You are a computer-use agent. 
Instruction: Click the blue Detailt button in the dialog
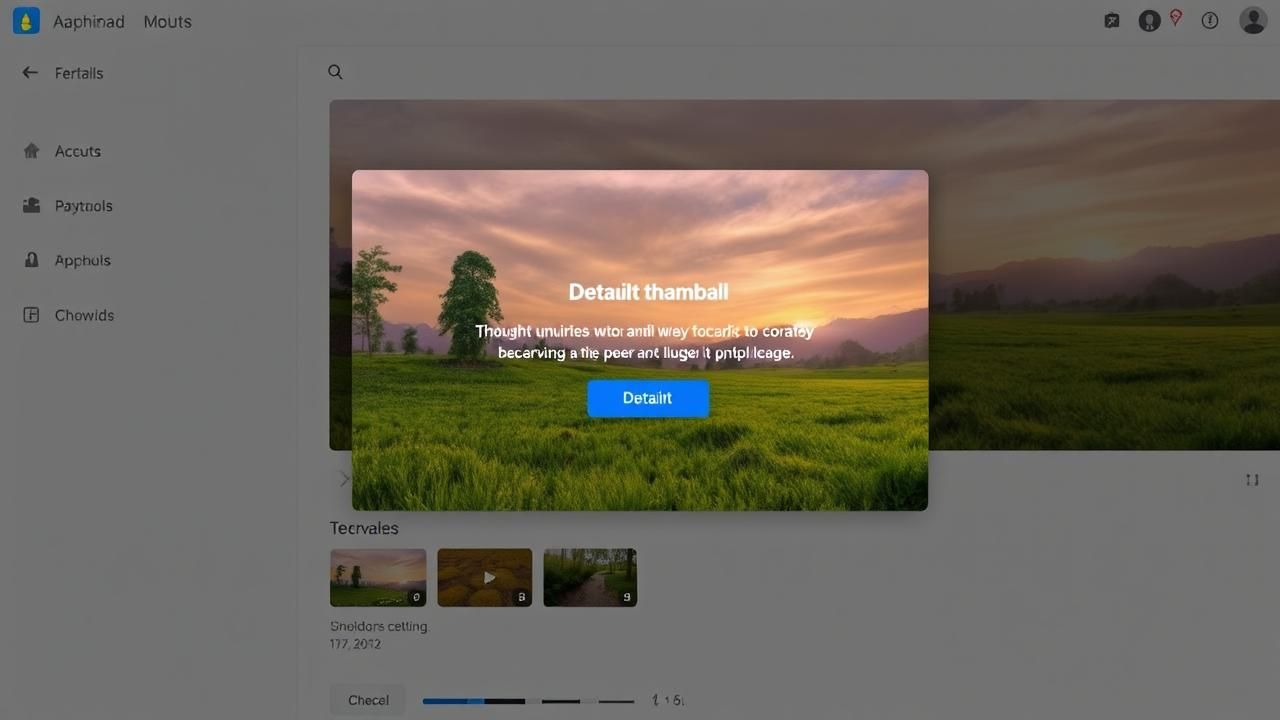click(x=648, y=398)
